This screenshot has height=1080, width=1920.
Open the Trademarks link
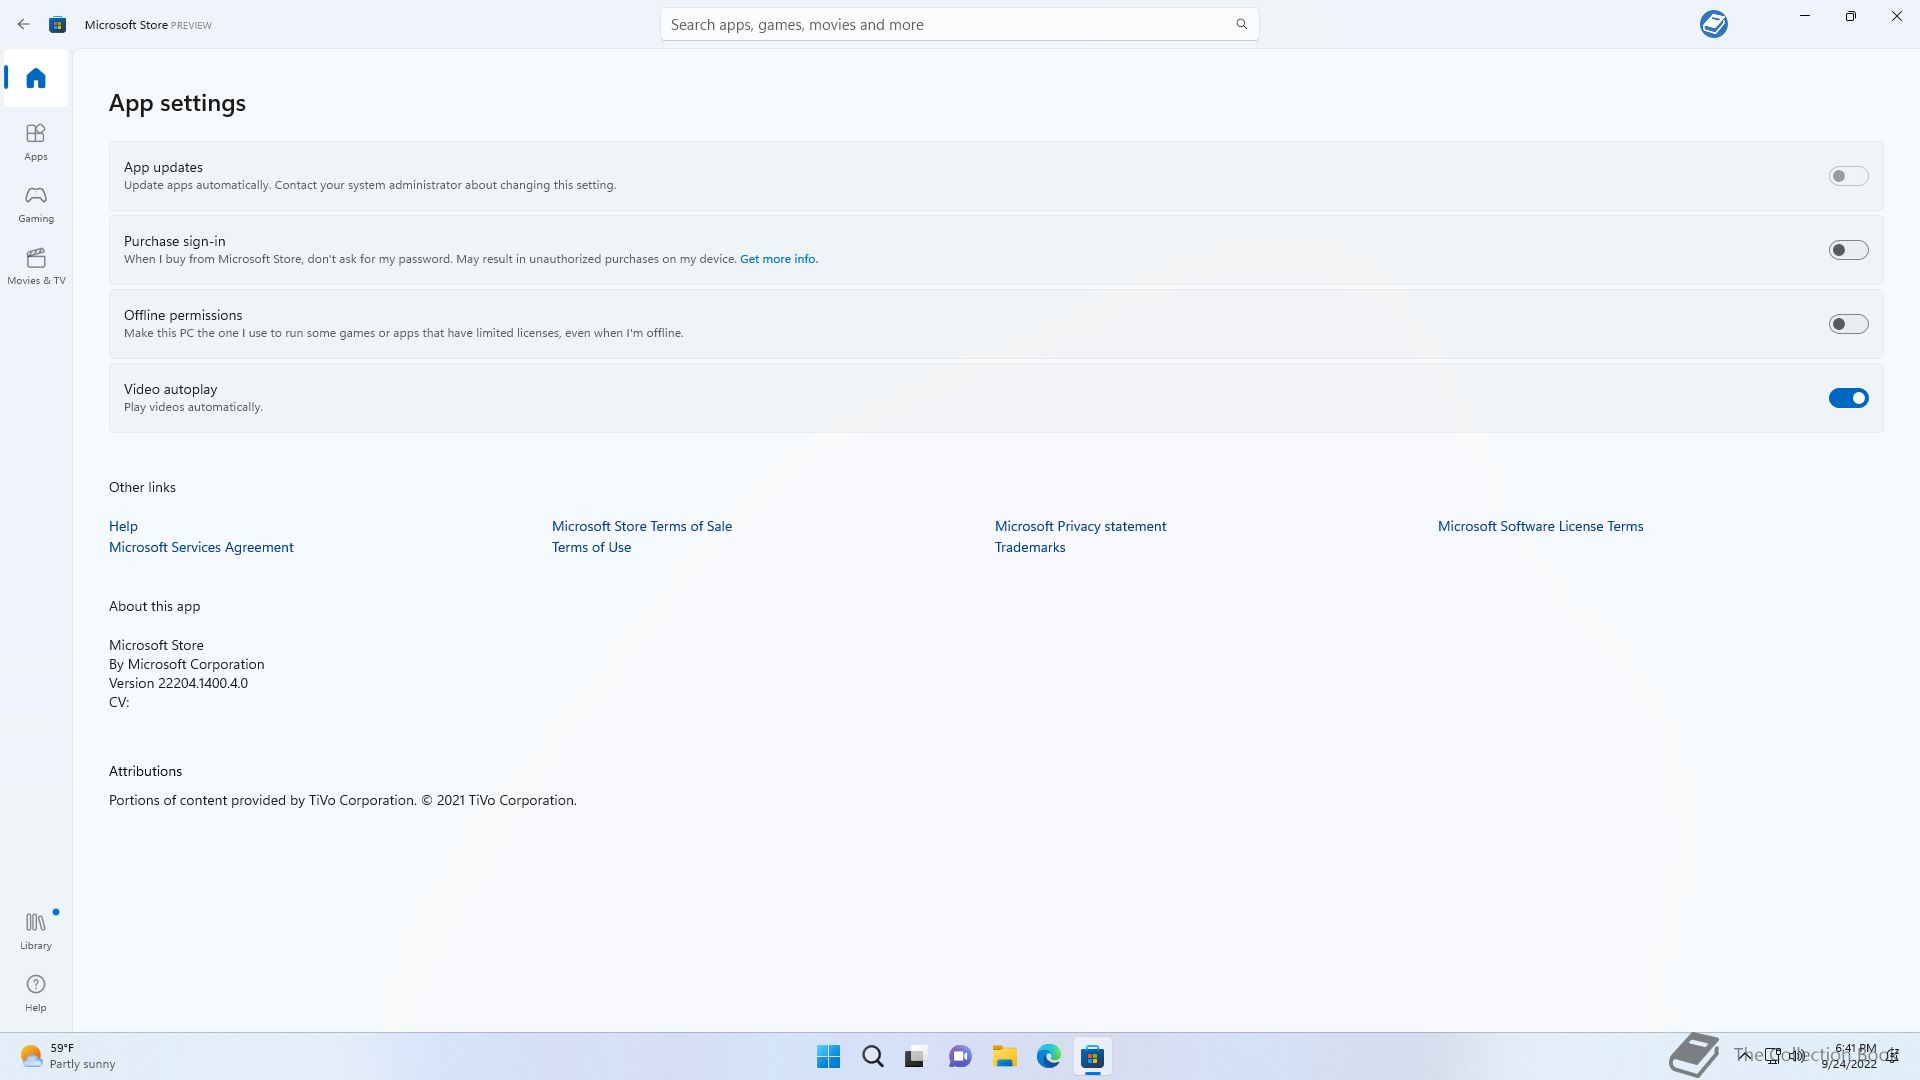1030,547
